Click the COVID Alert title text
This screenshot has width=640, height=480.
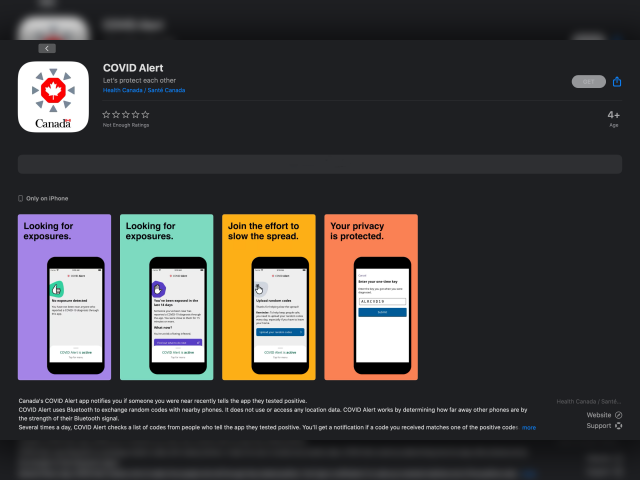pos(133,68)
